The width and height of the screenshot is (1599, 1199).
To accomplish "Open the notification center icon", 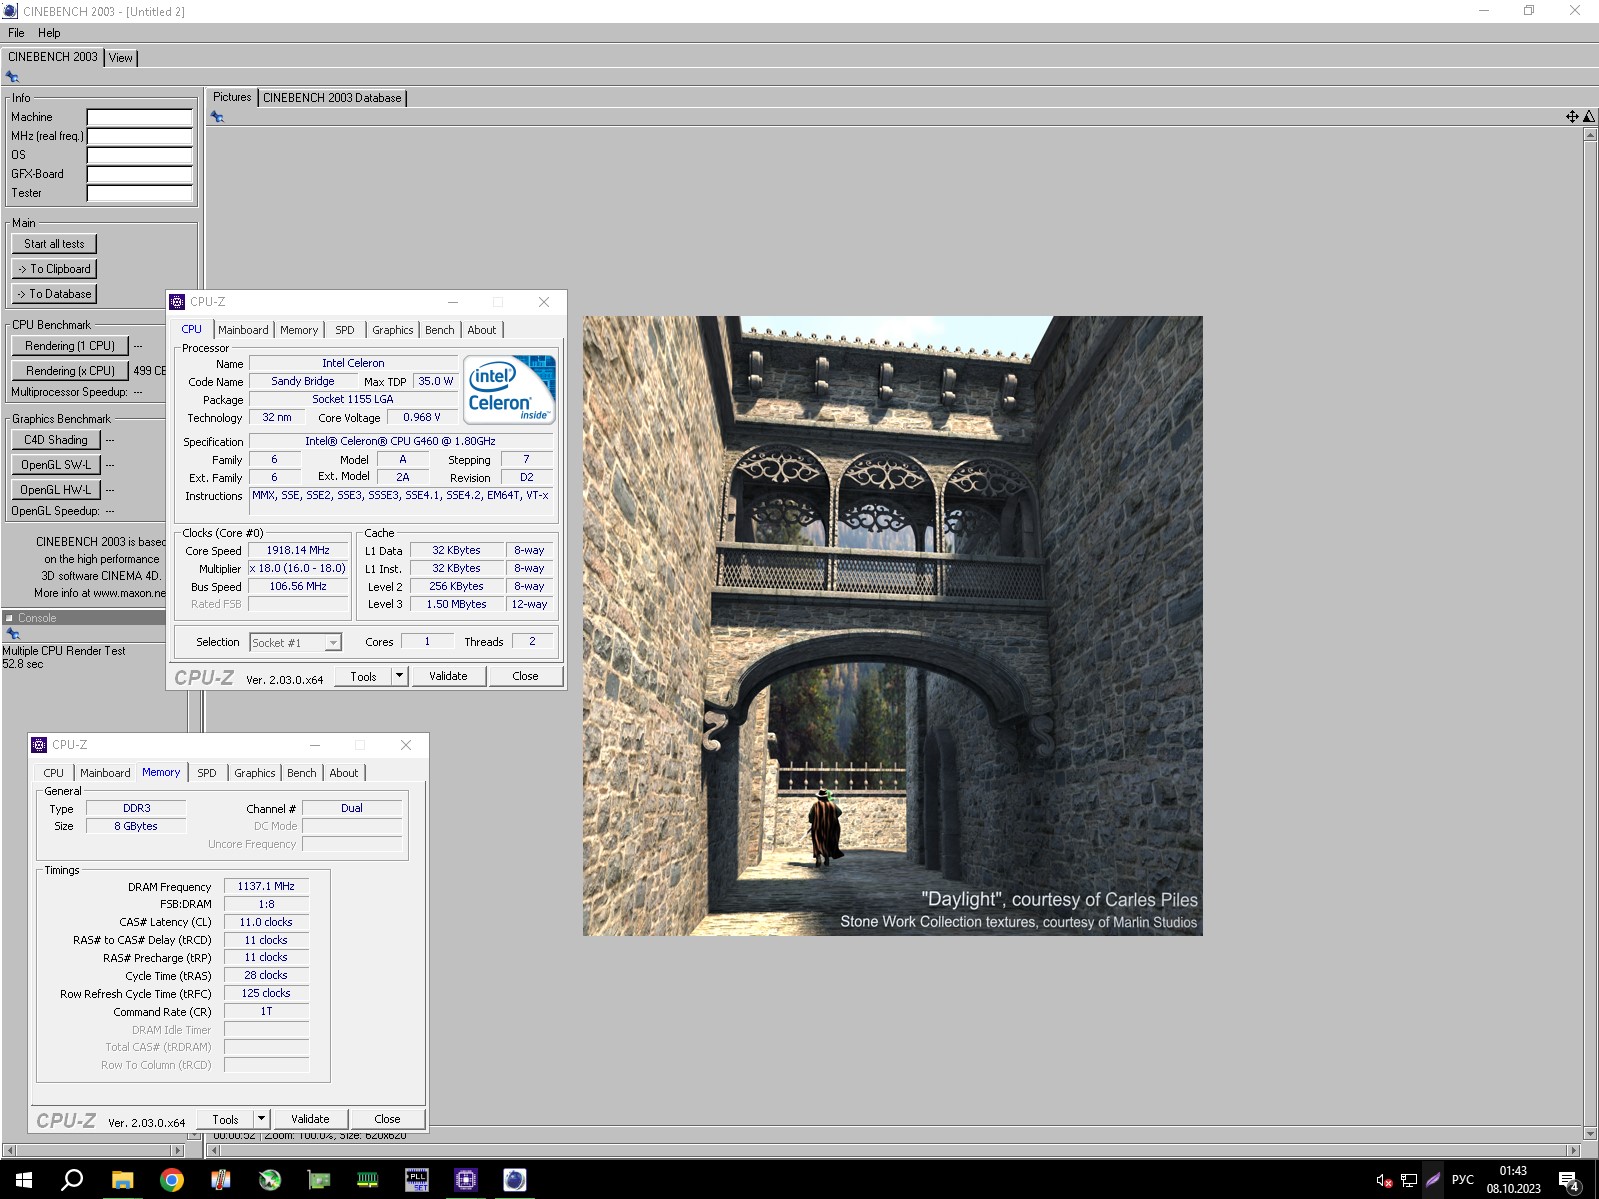I will [x=1569, y=1181].
